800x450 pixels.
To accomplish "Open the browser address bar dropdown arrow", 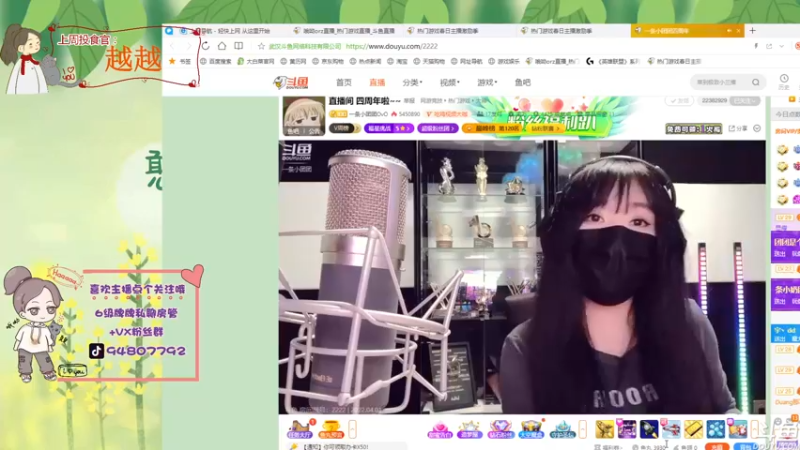I will pos(781,46).
